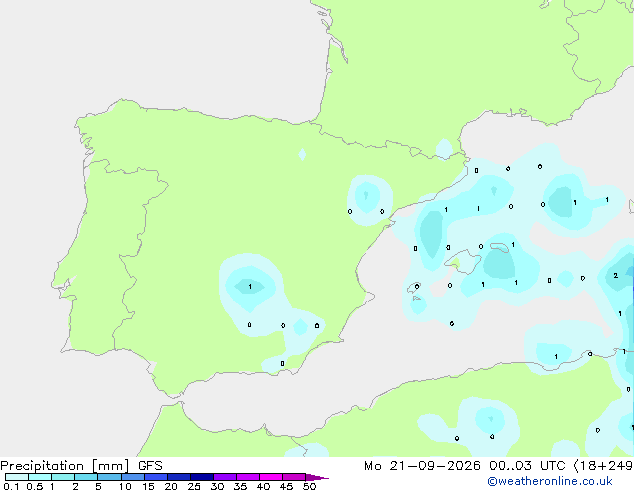The image size is (634, 490).
Task: Select the 40 mm magenta legend swatch
Action: pos(271,477)
